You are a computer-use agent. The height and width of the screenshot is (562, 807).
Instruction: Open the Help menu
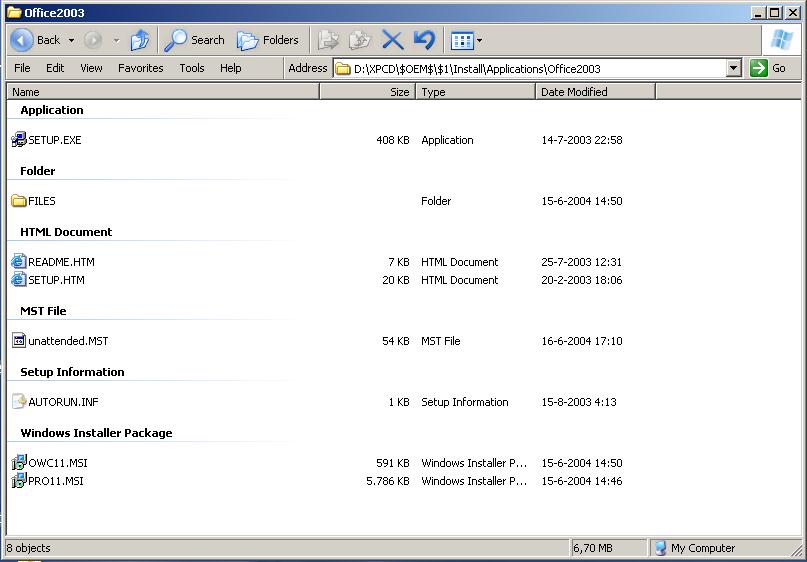(x=231, y=68)
